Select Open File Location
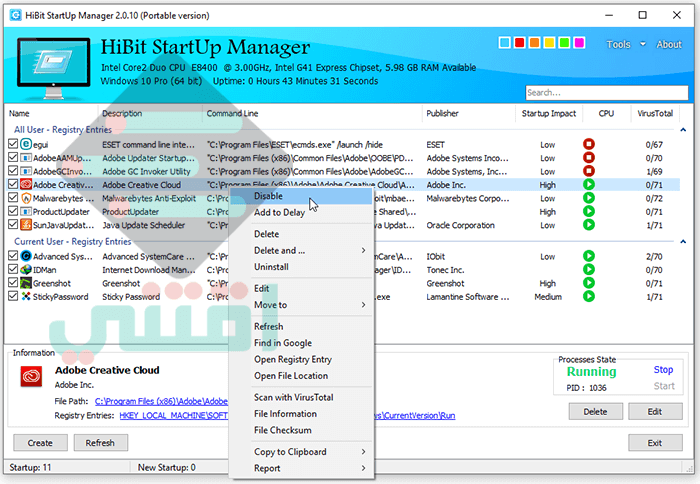Image resolution: width=700 pixels, height=484 pixels. (301, 376)
